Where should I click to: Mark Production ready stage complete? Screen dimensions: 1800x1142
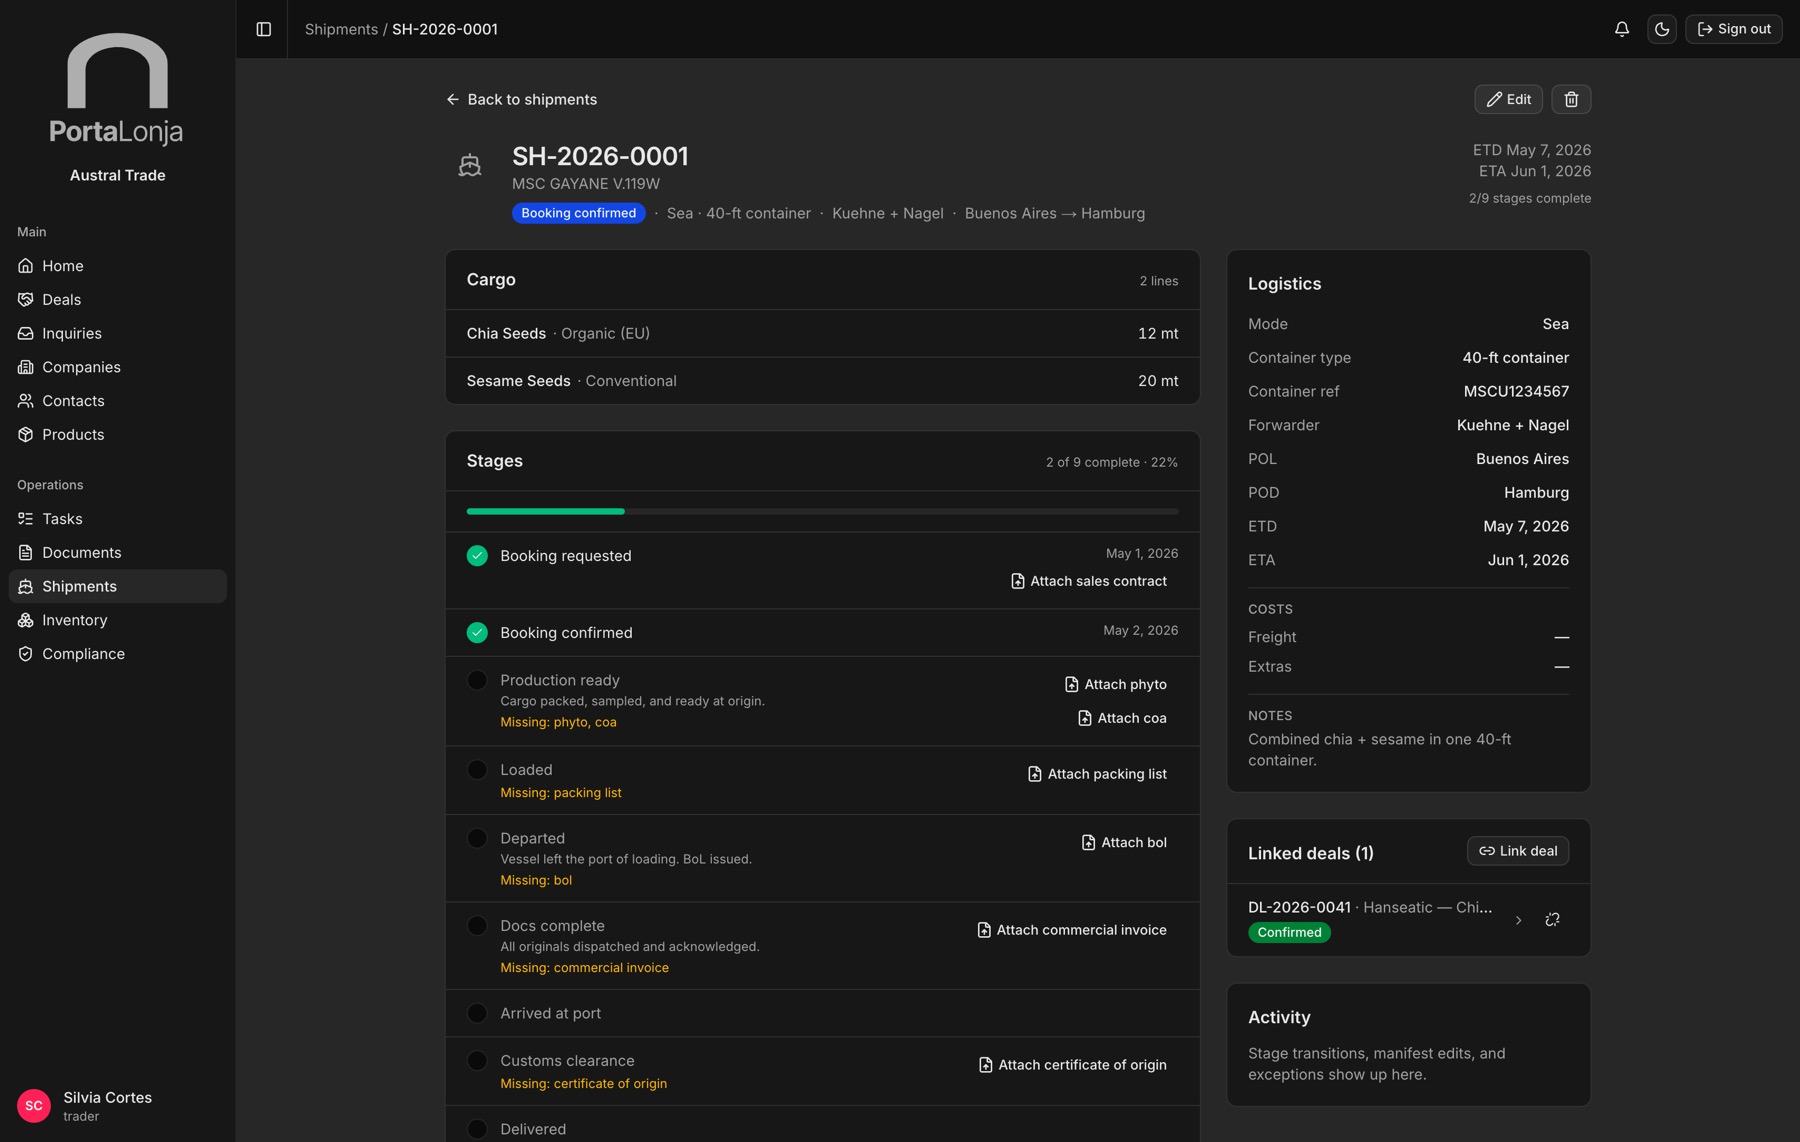point(477,680)
